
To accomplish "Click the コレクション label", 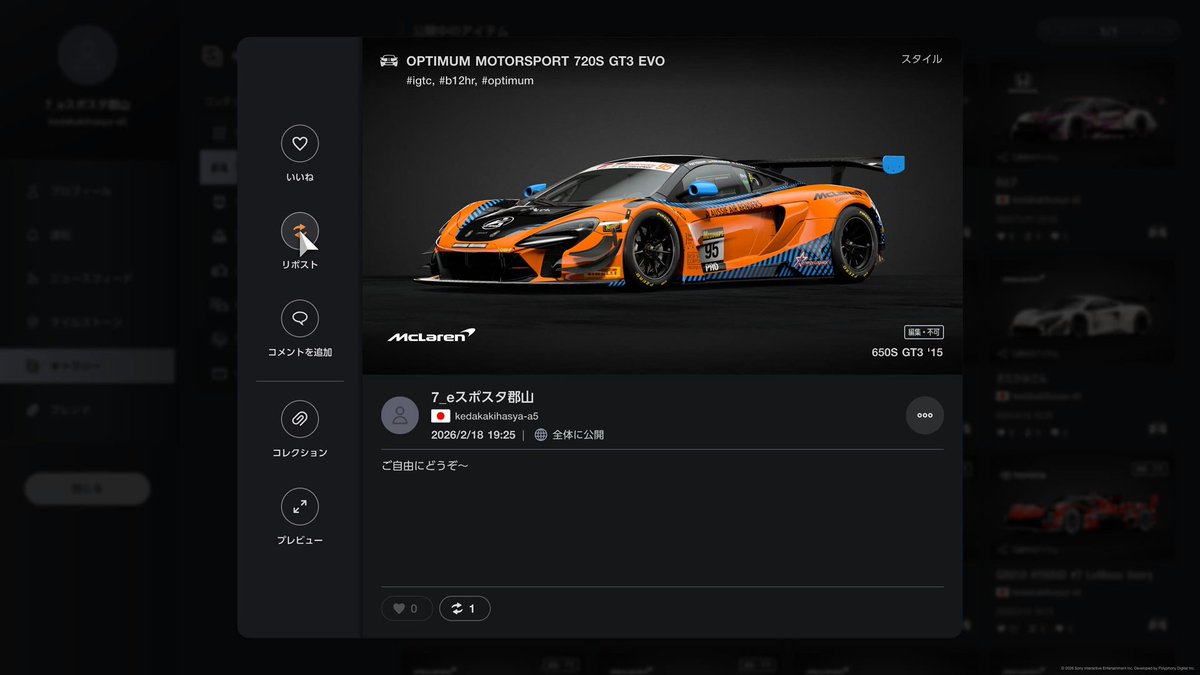I will pos(300,453).
